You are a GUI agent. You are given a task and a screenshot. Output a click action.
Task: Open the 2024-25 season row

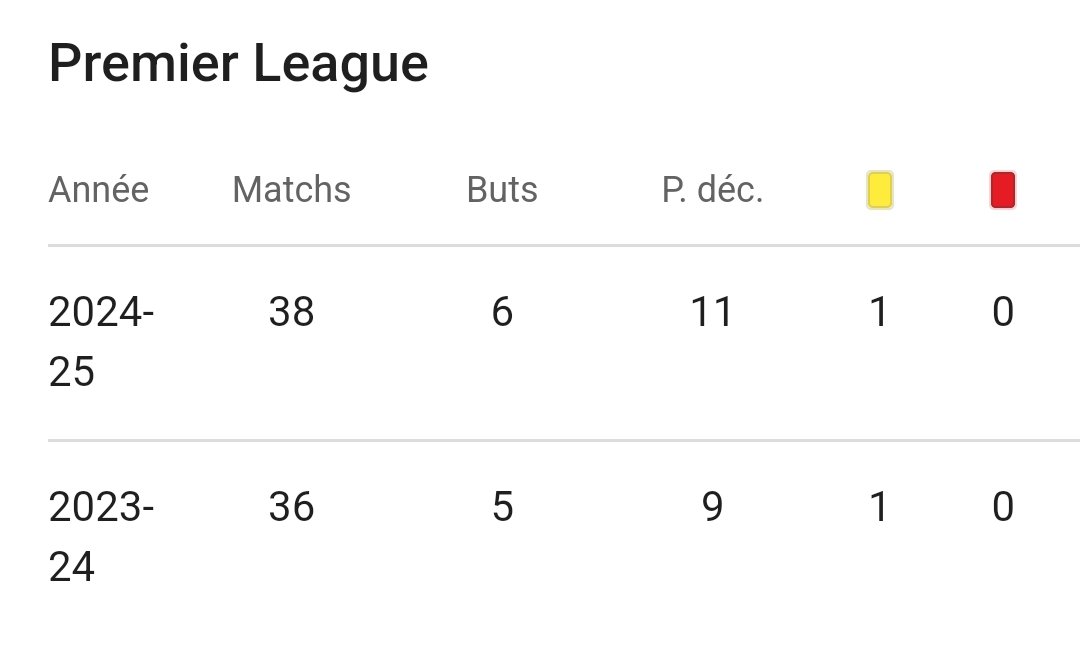(564, 342)
